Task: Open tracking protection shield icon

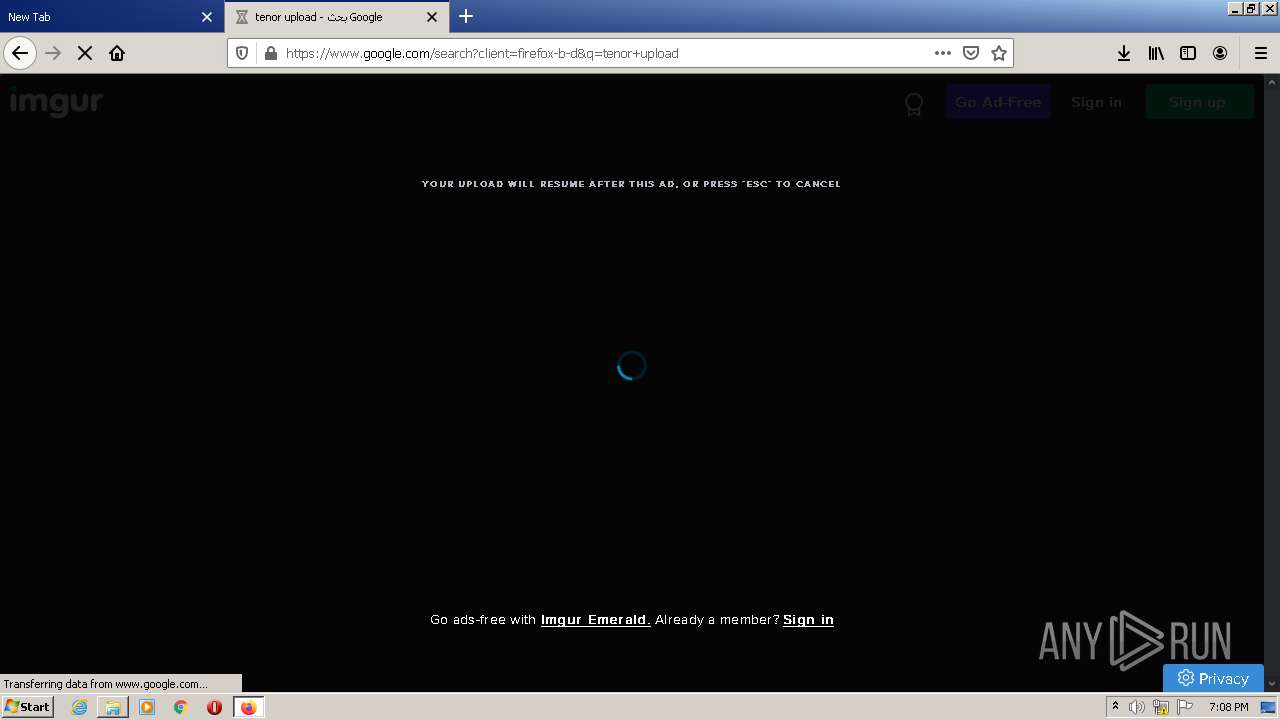Action: (242, 53)
